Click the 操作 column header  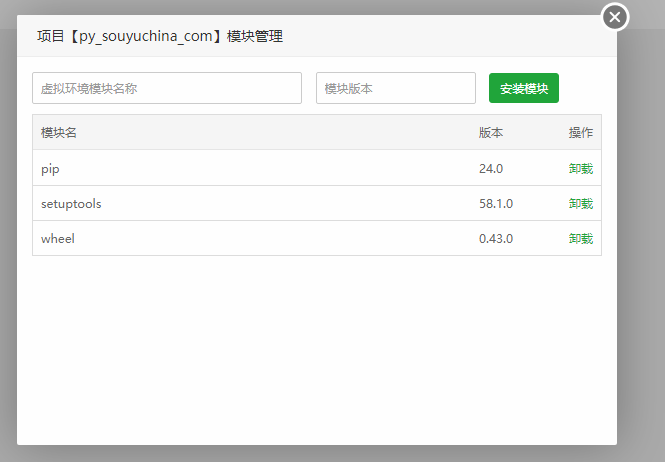pos(580,133)
